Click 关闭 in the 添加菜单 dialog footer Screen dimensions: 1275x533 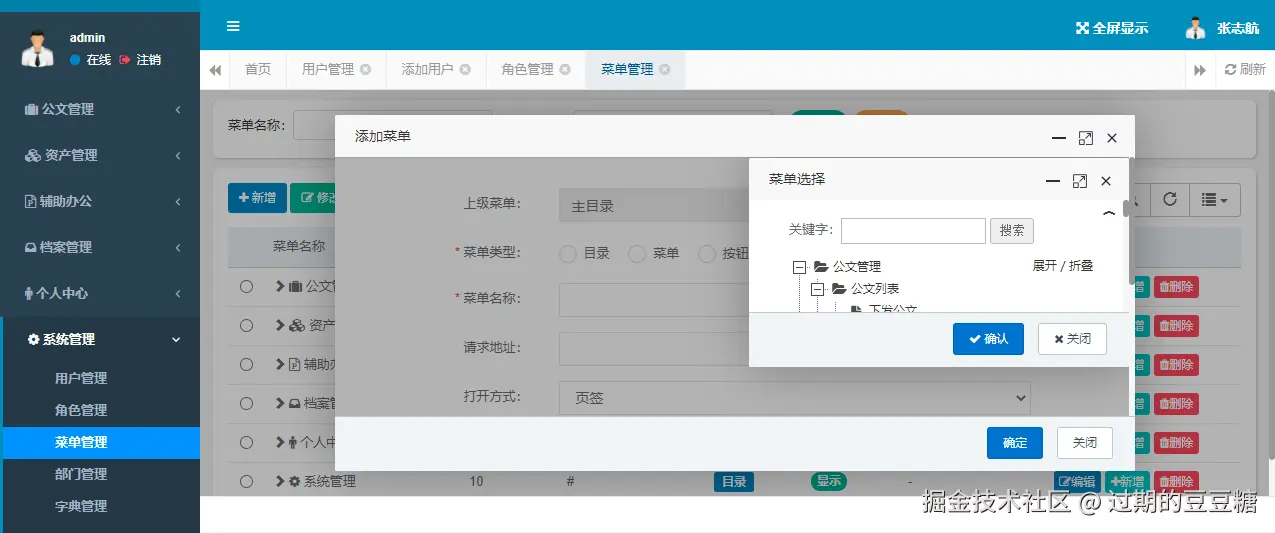point(1085,443)
